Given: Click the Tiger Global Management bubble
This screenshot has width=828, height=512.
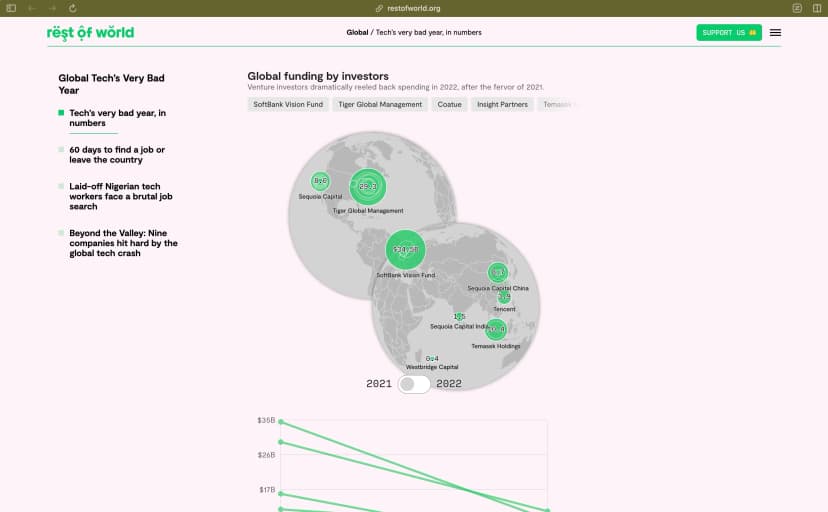Looking at the screenshot, I should coord(368,186).
